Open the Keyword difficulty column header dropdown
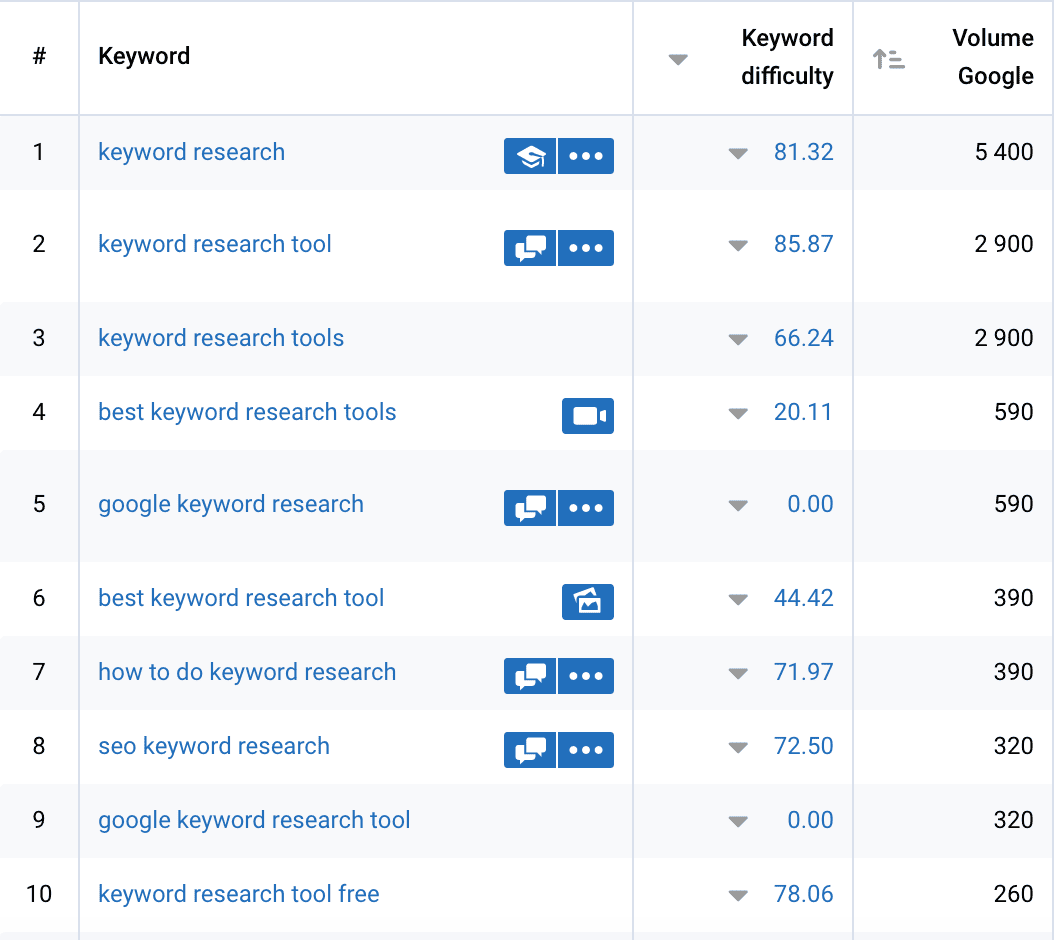This screenshot has width=1054, height=940. tap(678, 60)
